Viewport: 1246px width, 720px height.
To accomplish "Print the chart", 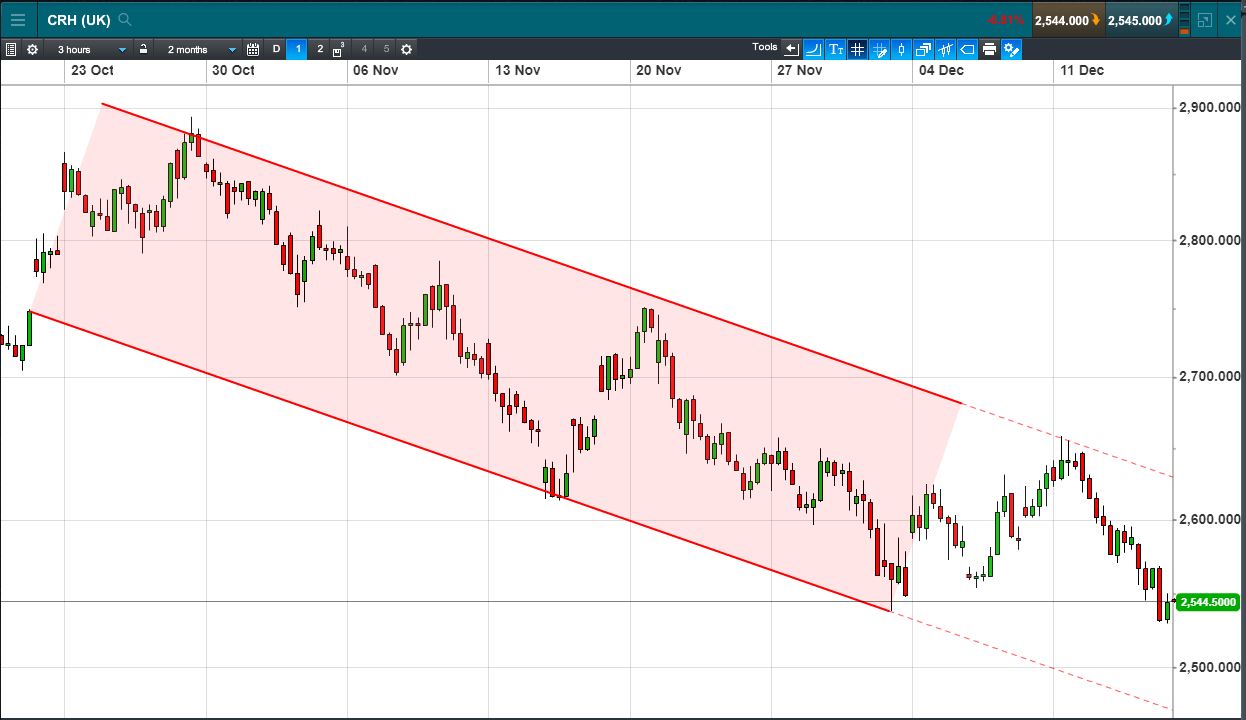I will click(989, 49).
